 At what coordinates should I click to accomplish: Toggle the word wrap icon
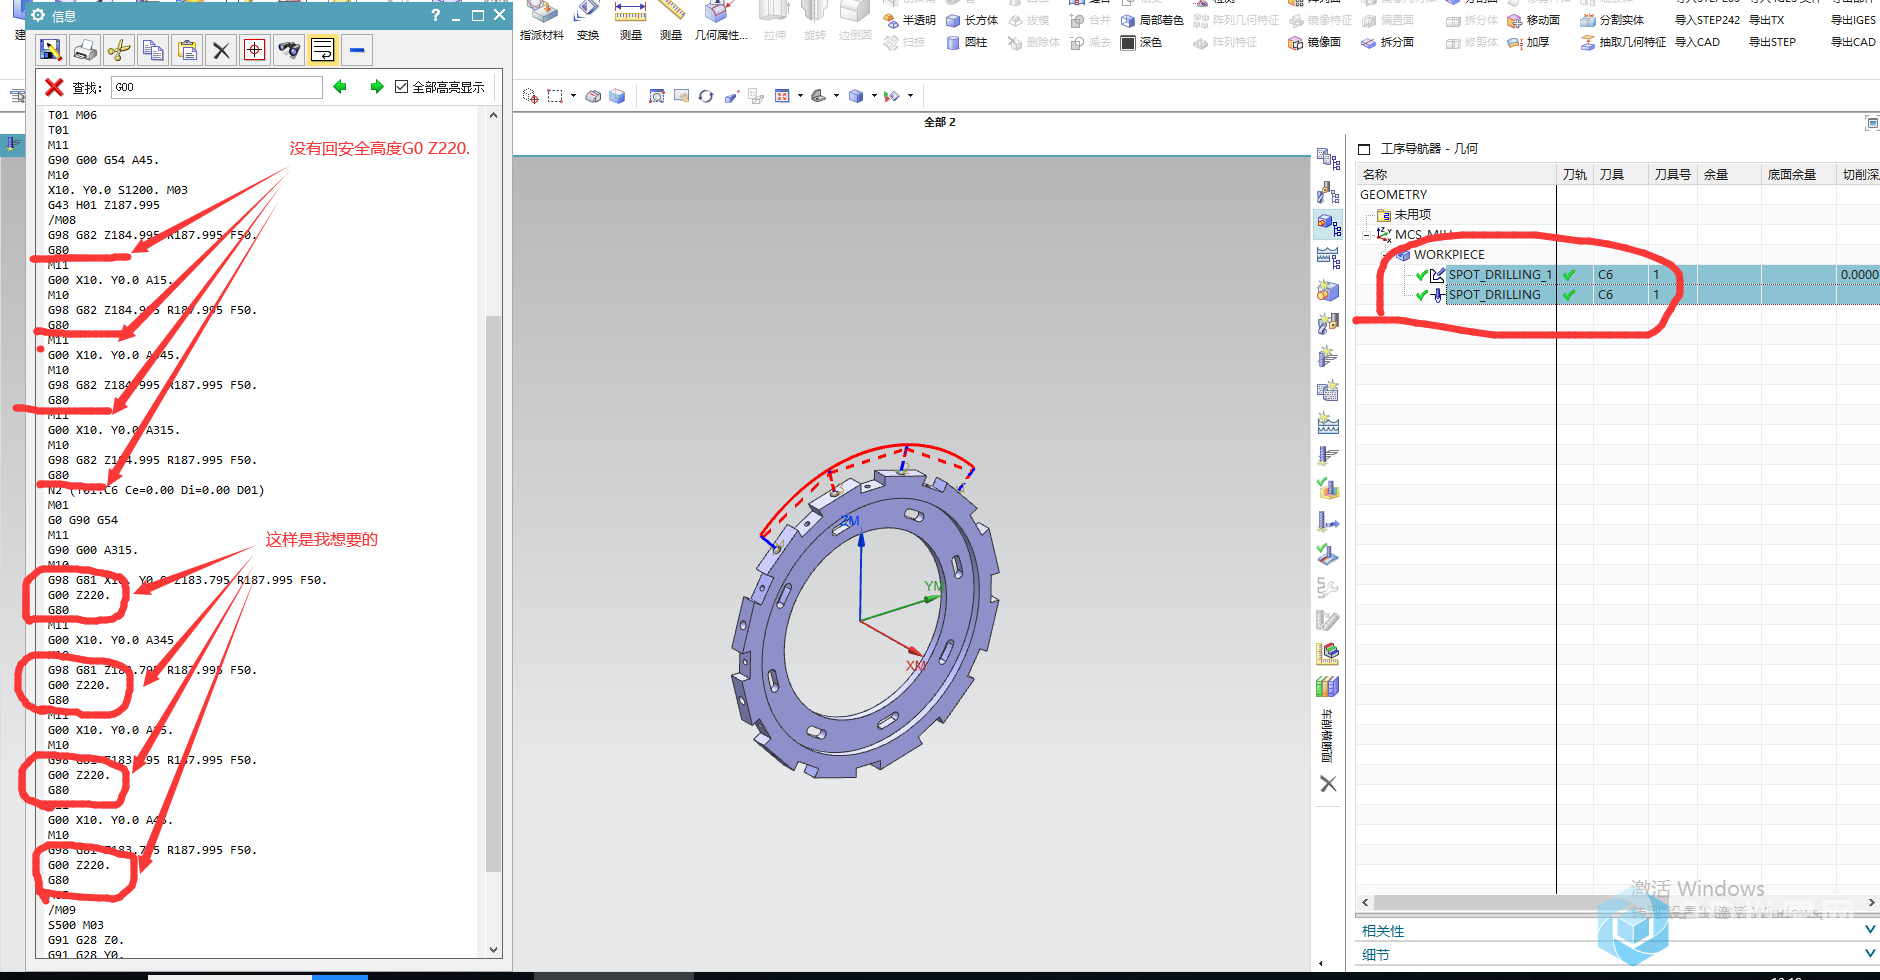pos(322,50)
